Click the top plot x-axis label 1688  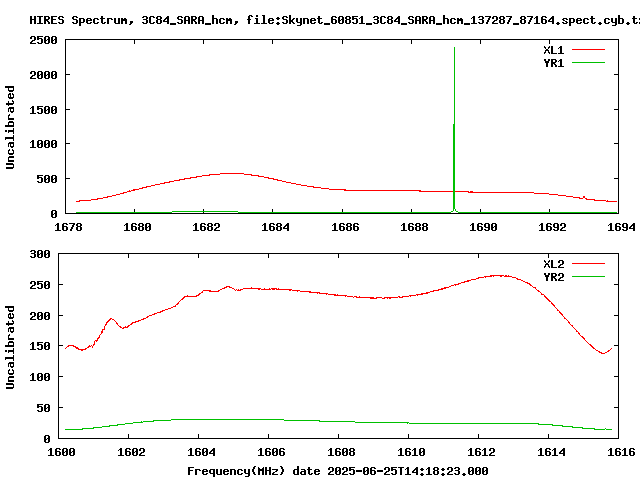tap(414, 227)
